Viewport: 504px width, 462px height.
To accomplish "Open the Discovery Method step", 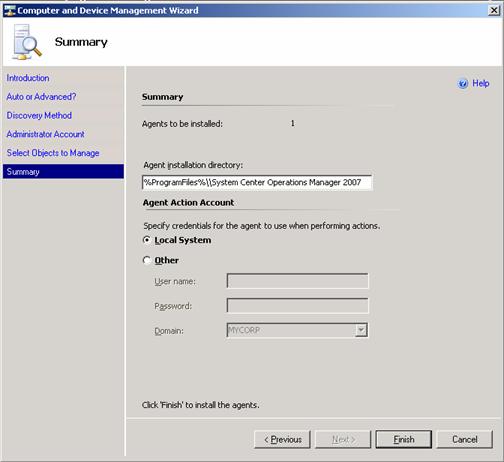I will click(x=39, y=115).
